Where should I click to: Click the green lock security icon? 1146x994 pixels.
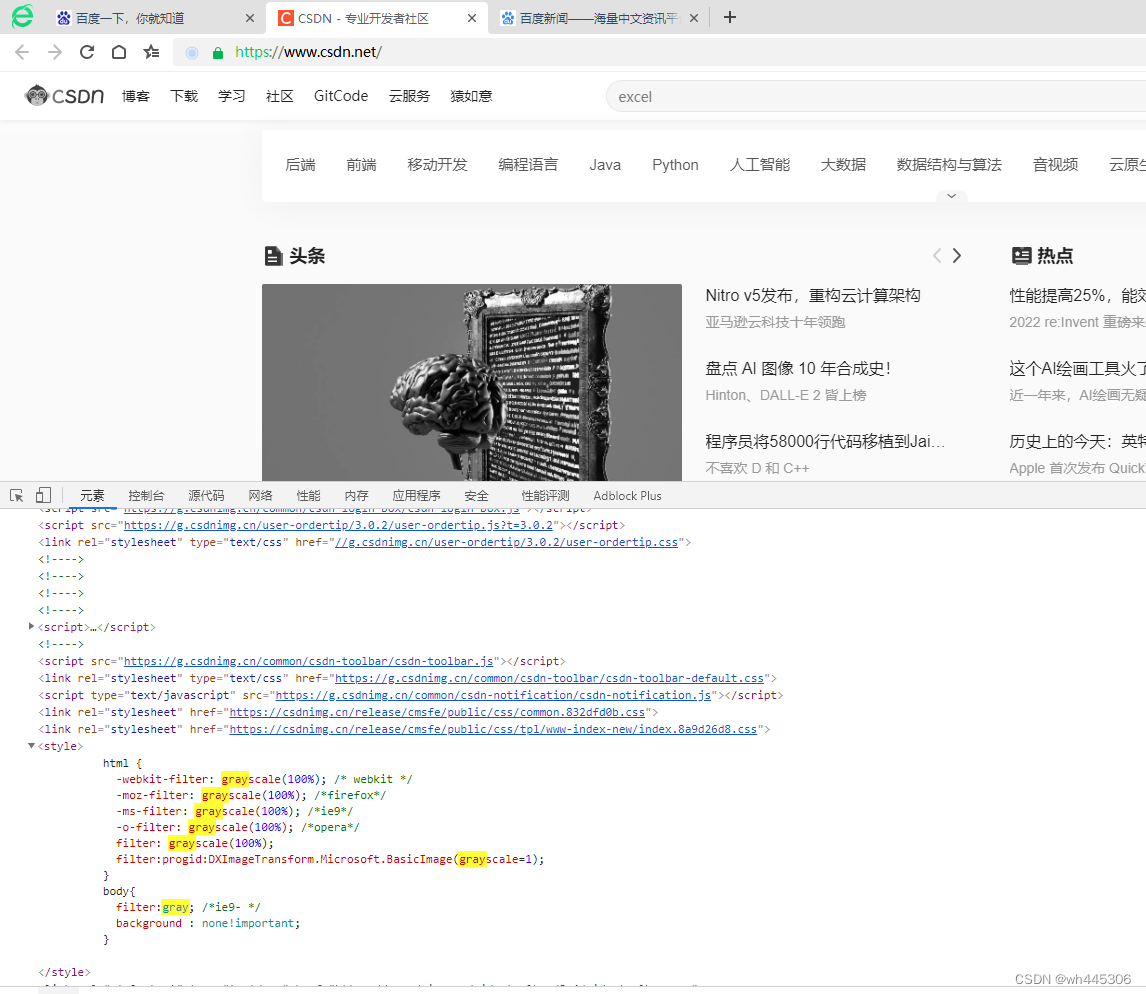(217, 53)
